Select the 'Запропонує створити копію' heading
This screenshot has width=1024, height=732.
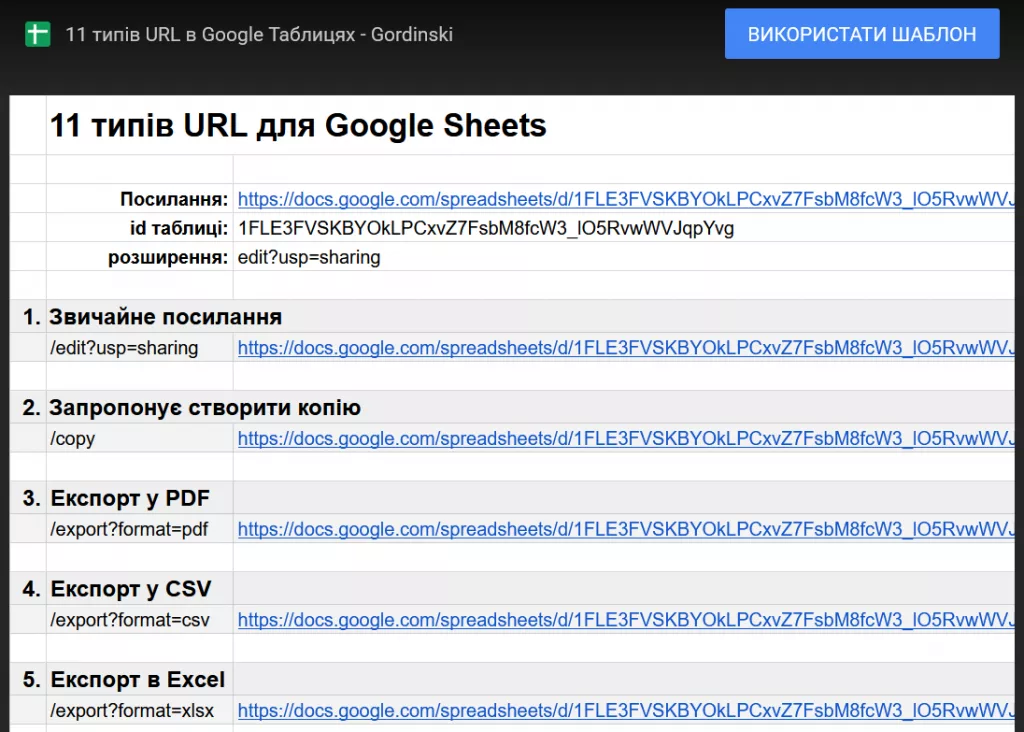(204, 407)
